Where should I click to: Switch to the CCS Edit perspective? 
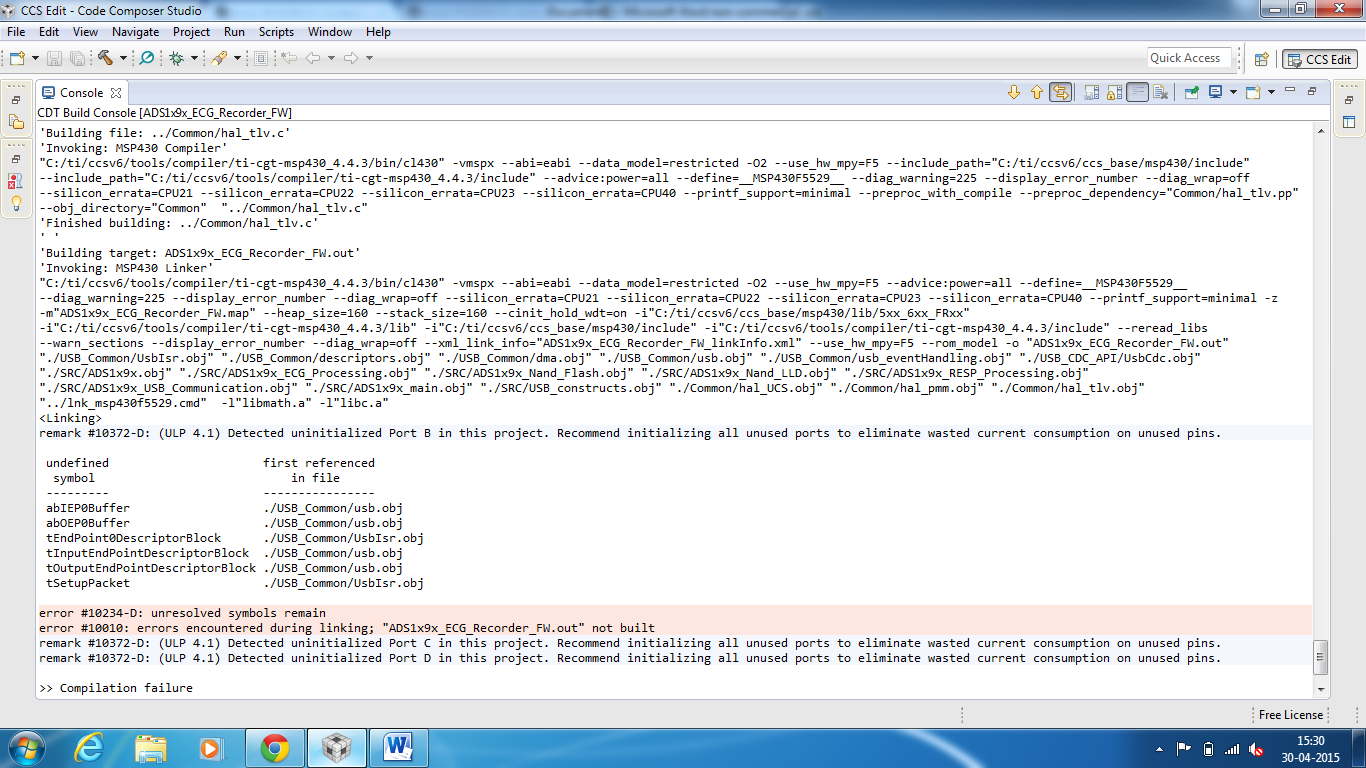[1320, 59]
